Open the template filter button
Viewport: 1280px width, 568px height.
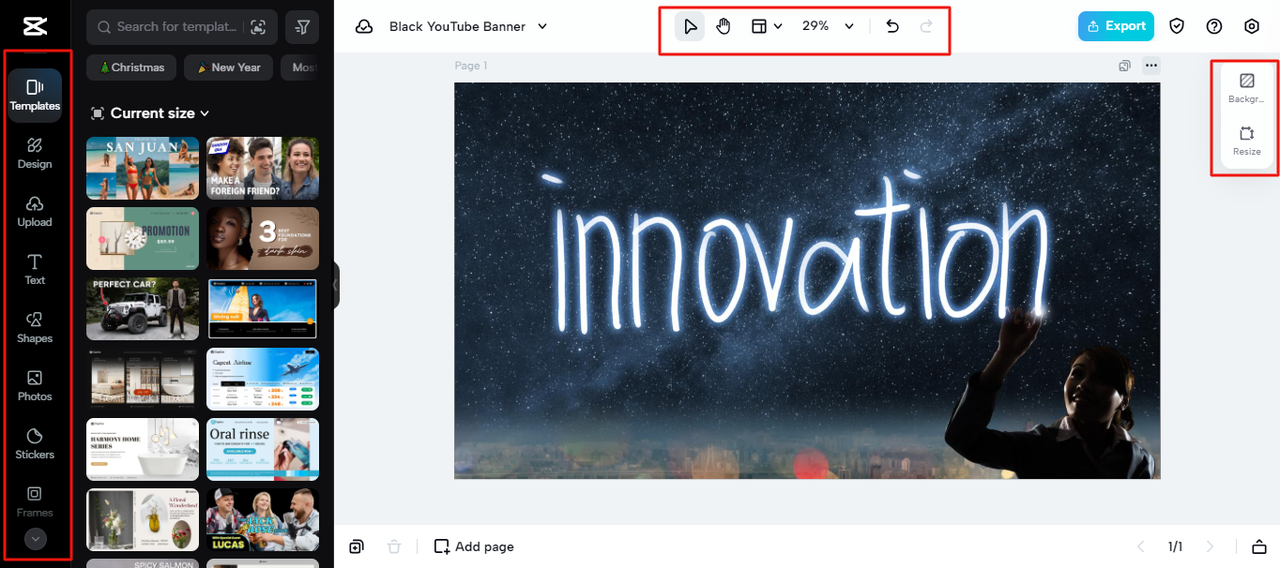point(302,27)
